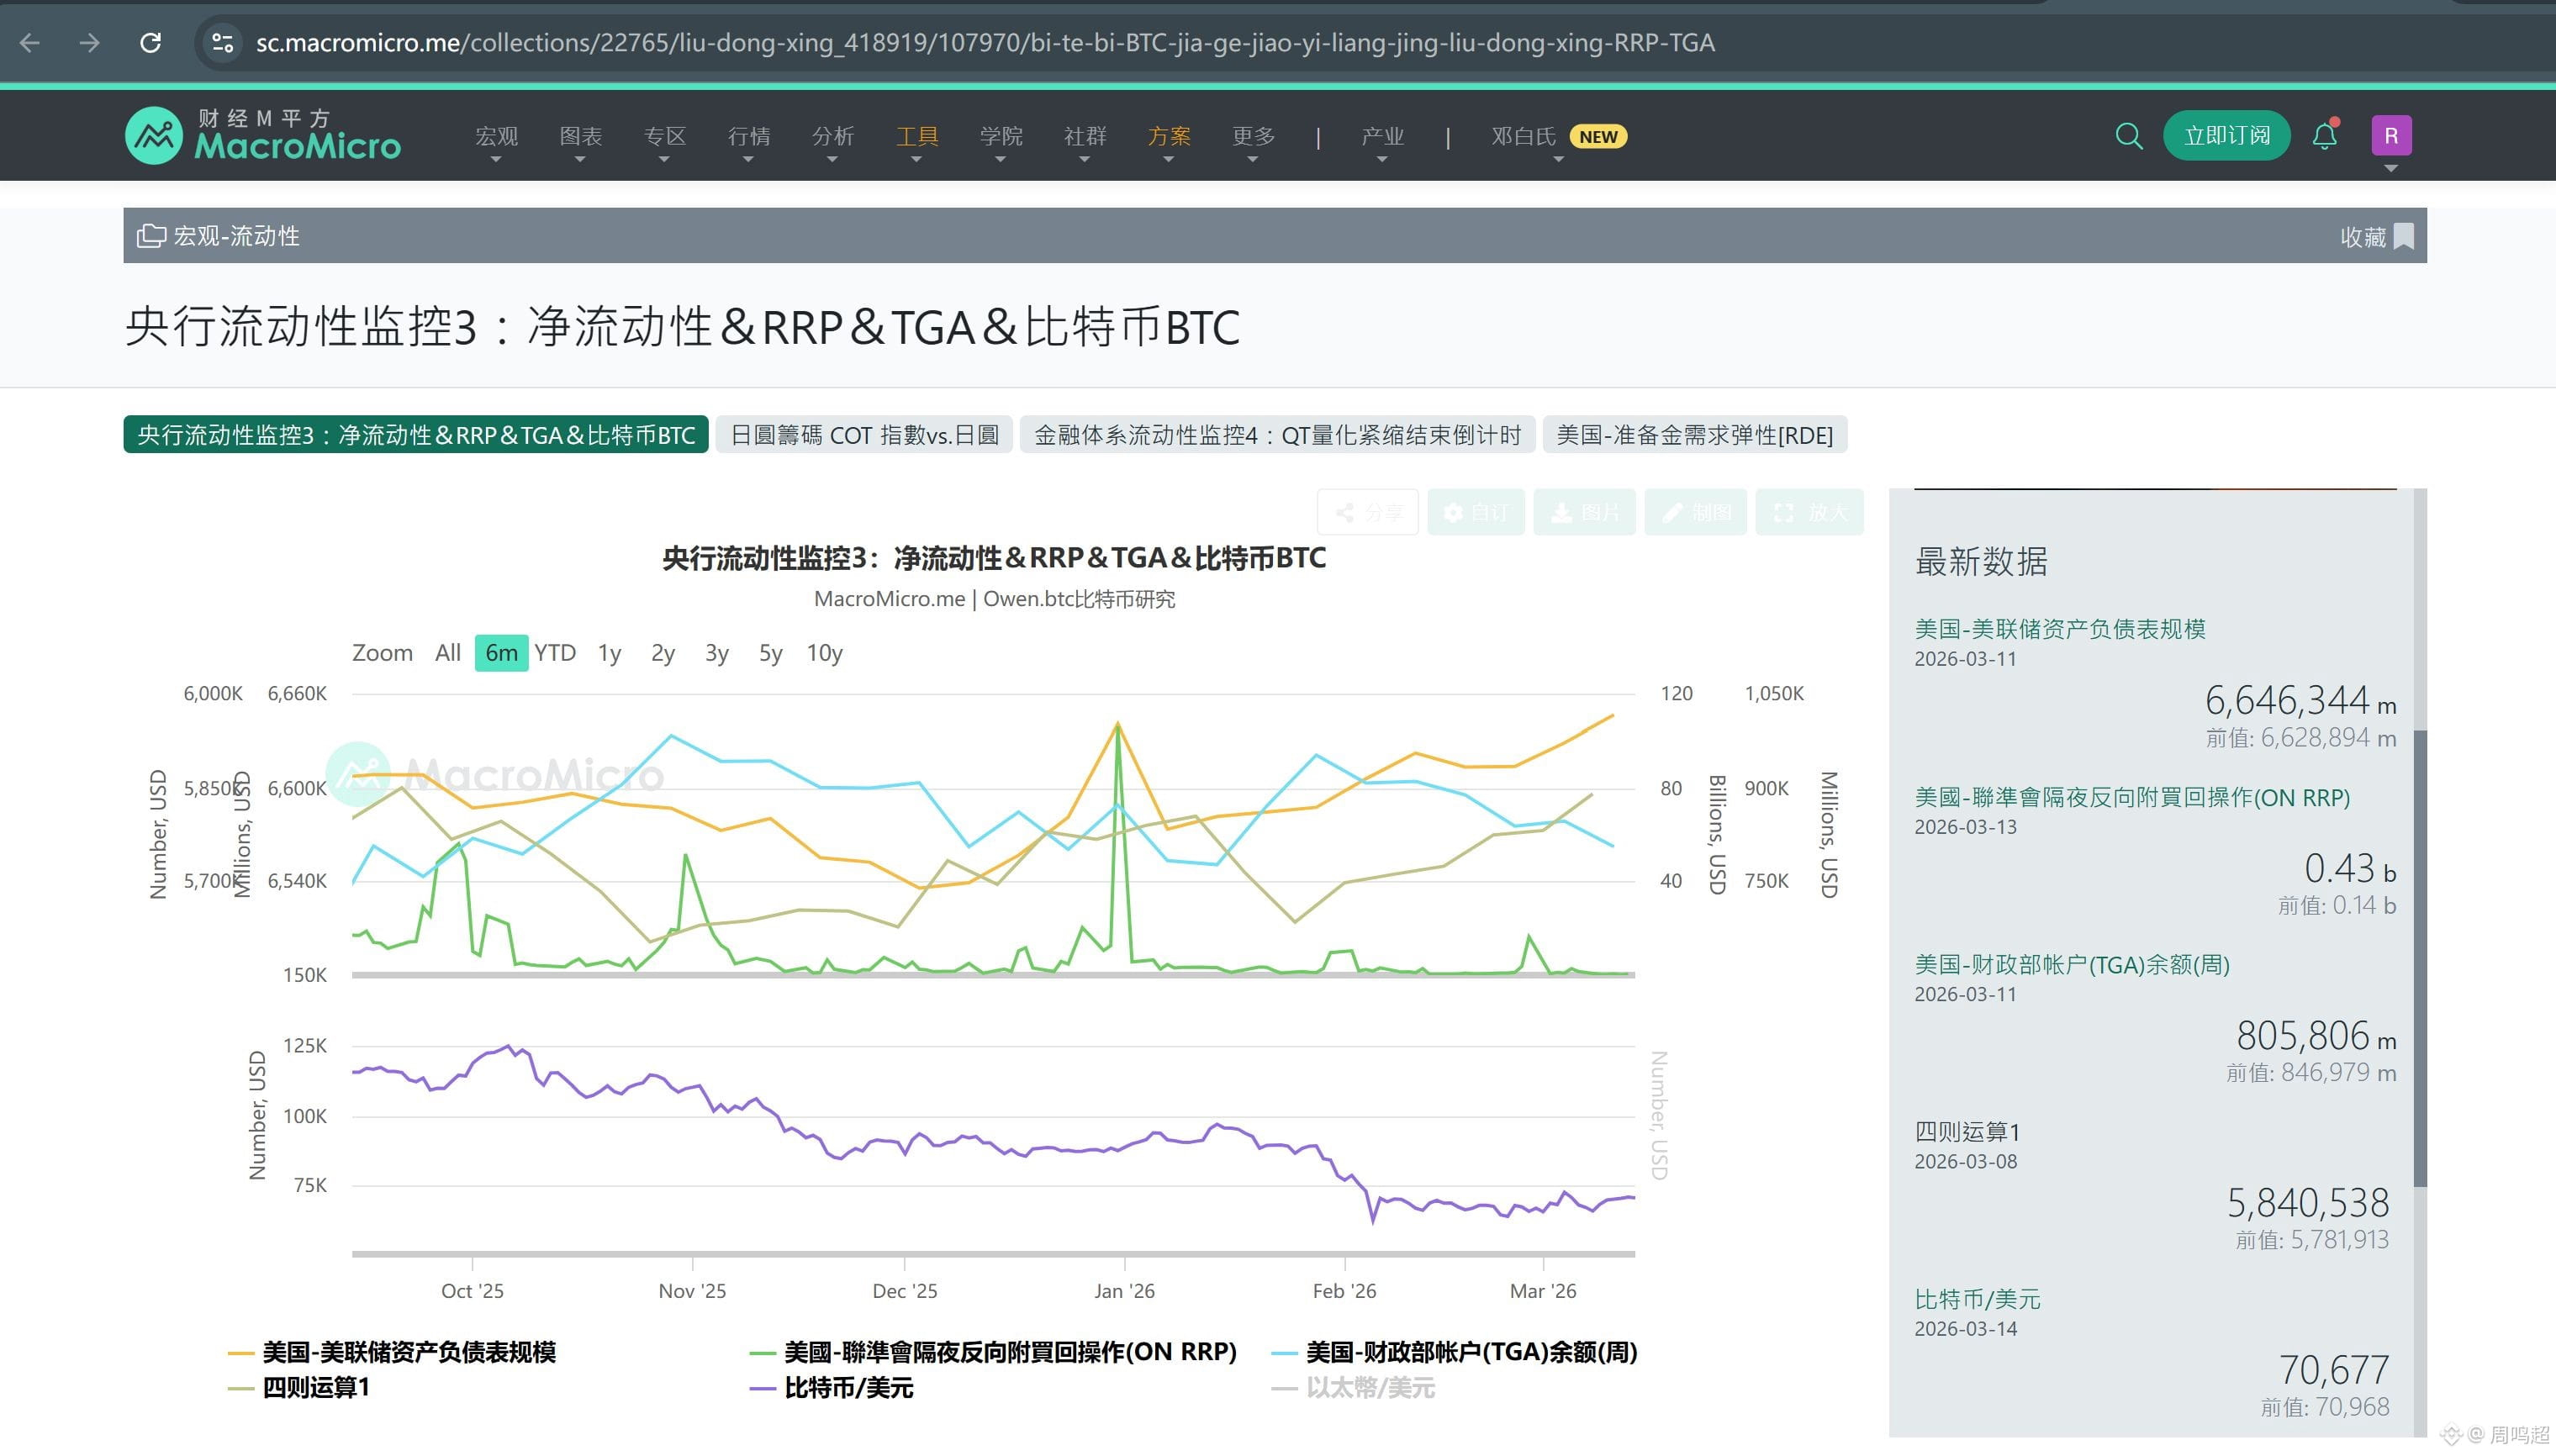Expand the 分析 nav dropdown
2556x1456 pixels.
(x=832, y=137)
